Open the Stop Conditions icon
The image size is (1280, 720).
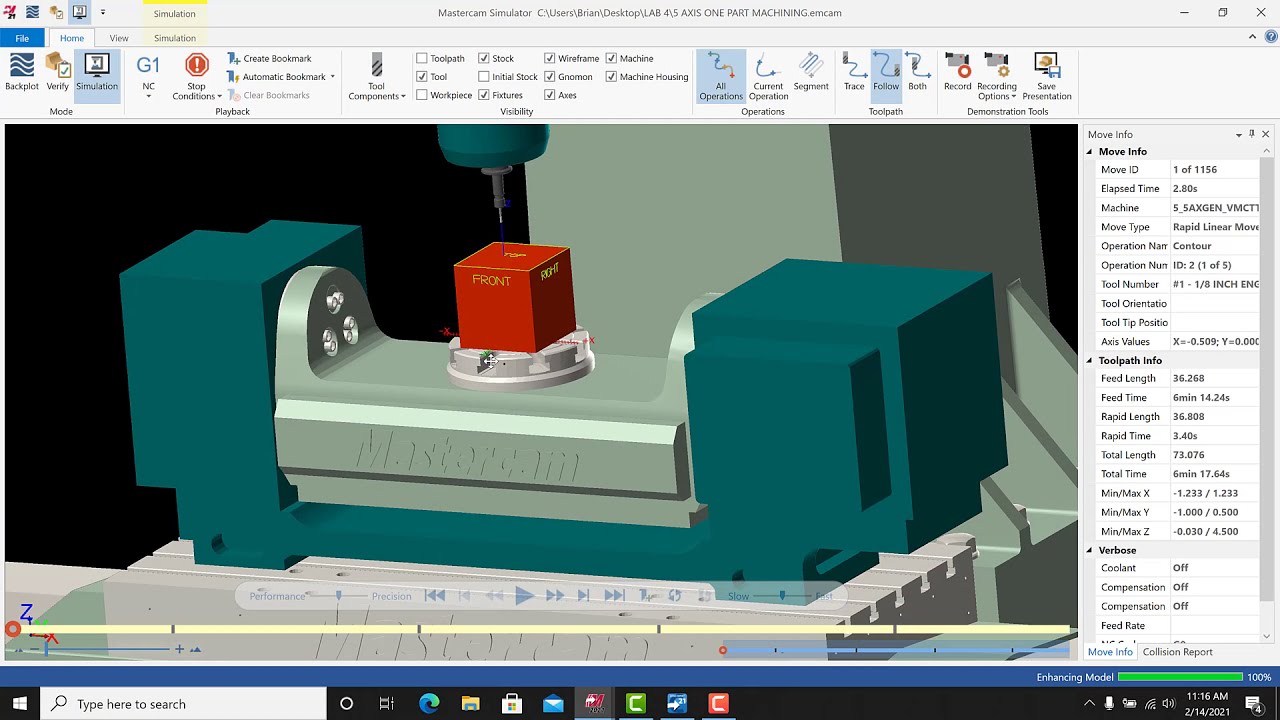coord(197,66)
